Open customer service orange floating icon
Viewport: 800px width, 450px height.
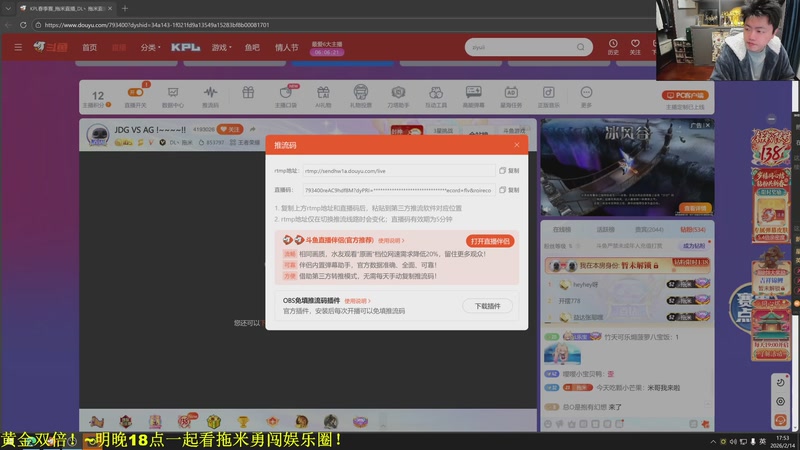(781, 420)
